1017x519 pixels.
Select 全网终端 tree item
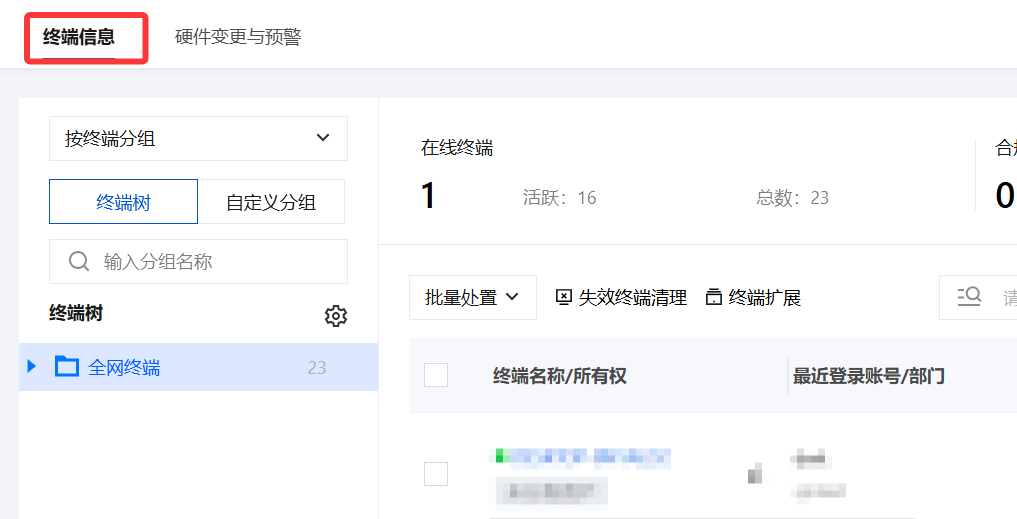[198, 367]
